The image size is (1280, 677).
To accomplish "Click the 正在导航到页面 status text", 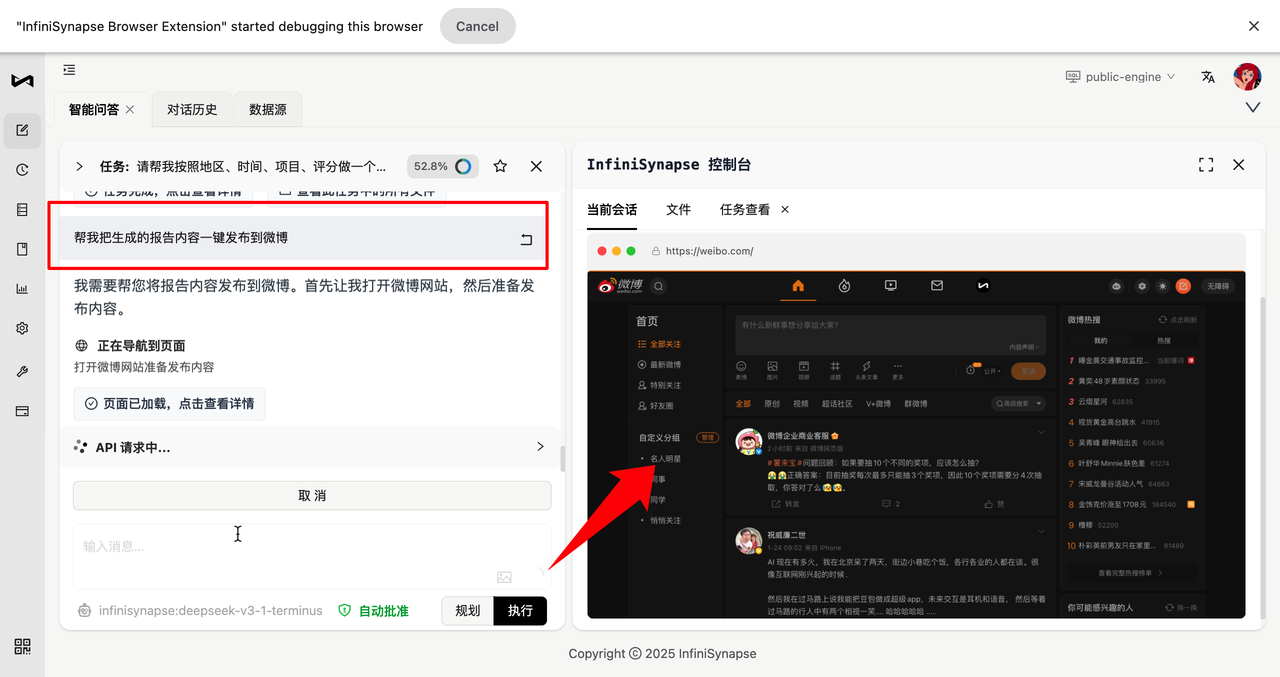I will [x=141, y=346].
